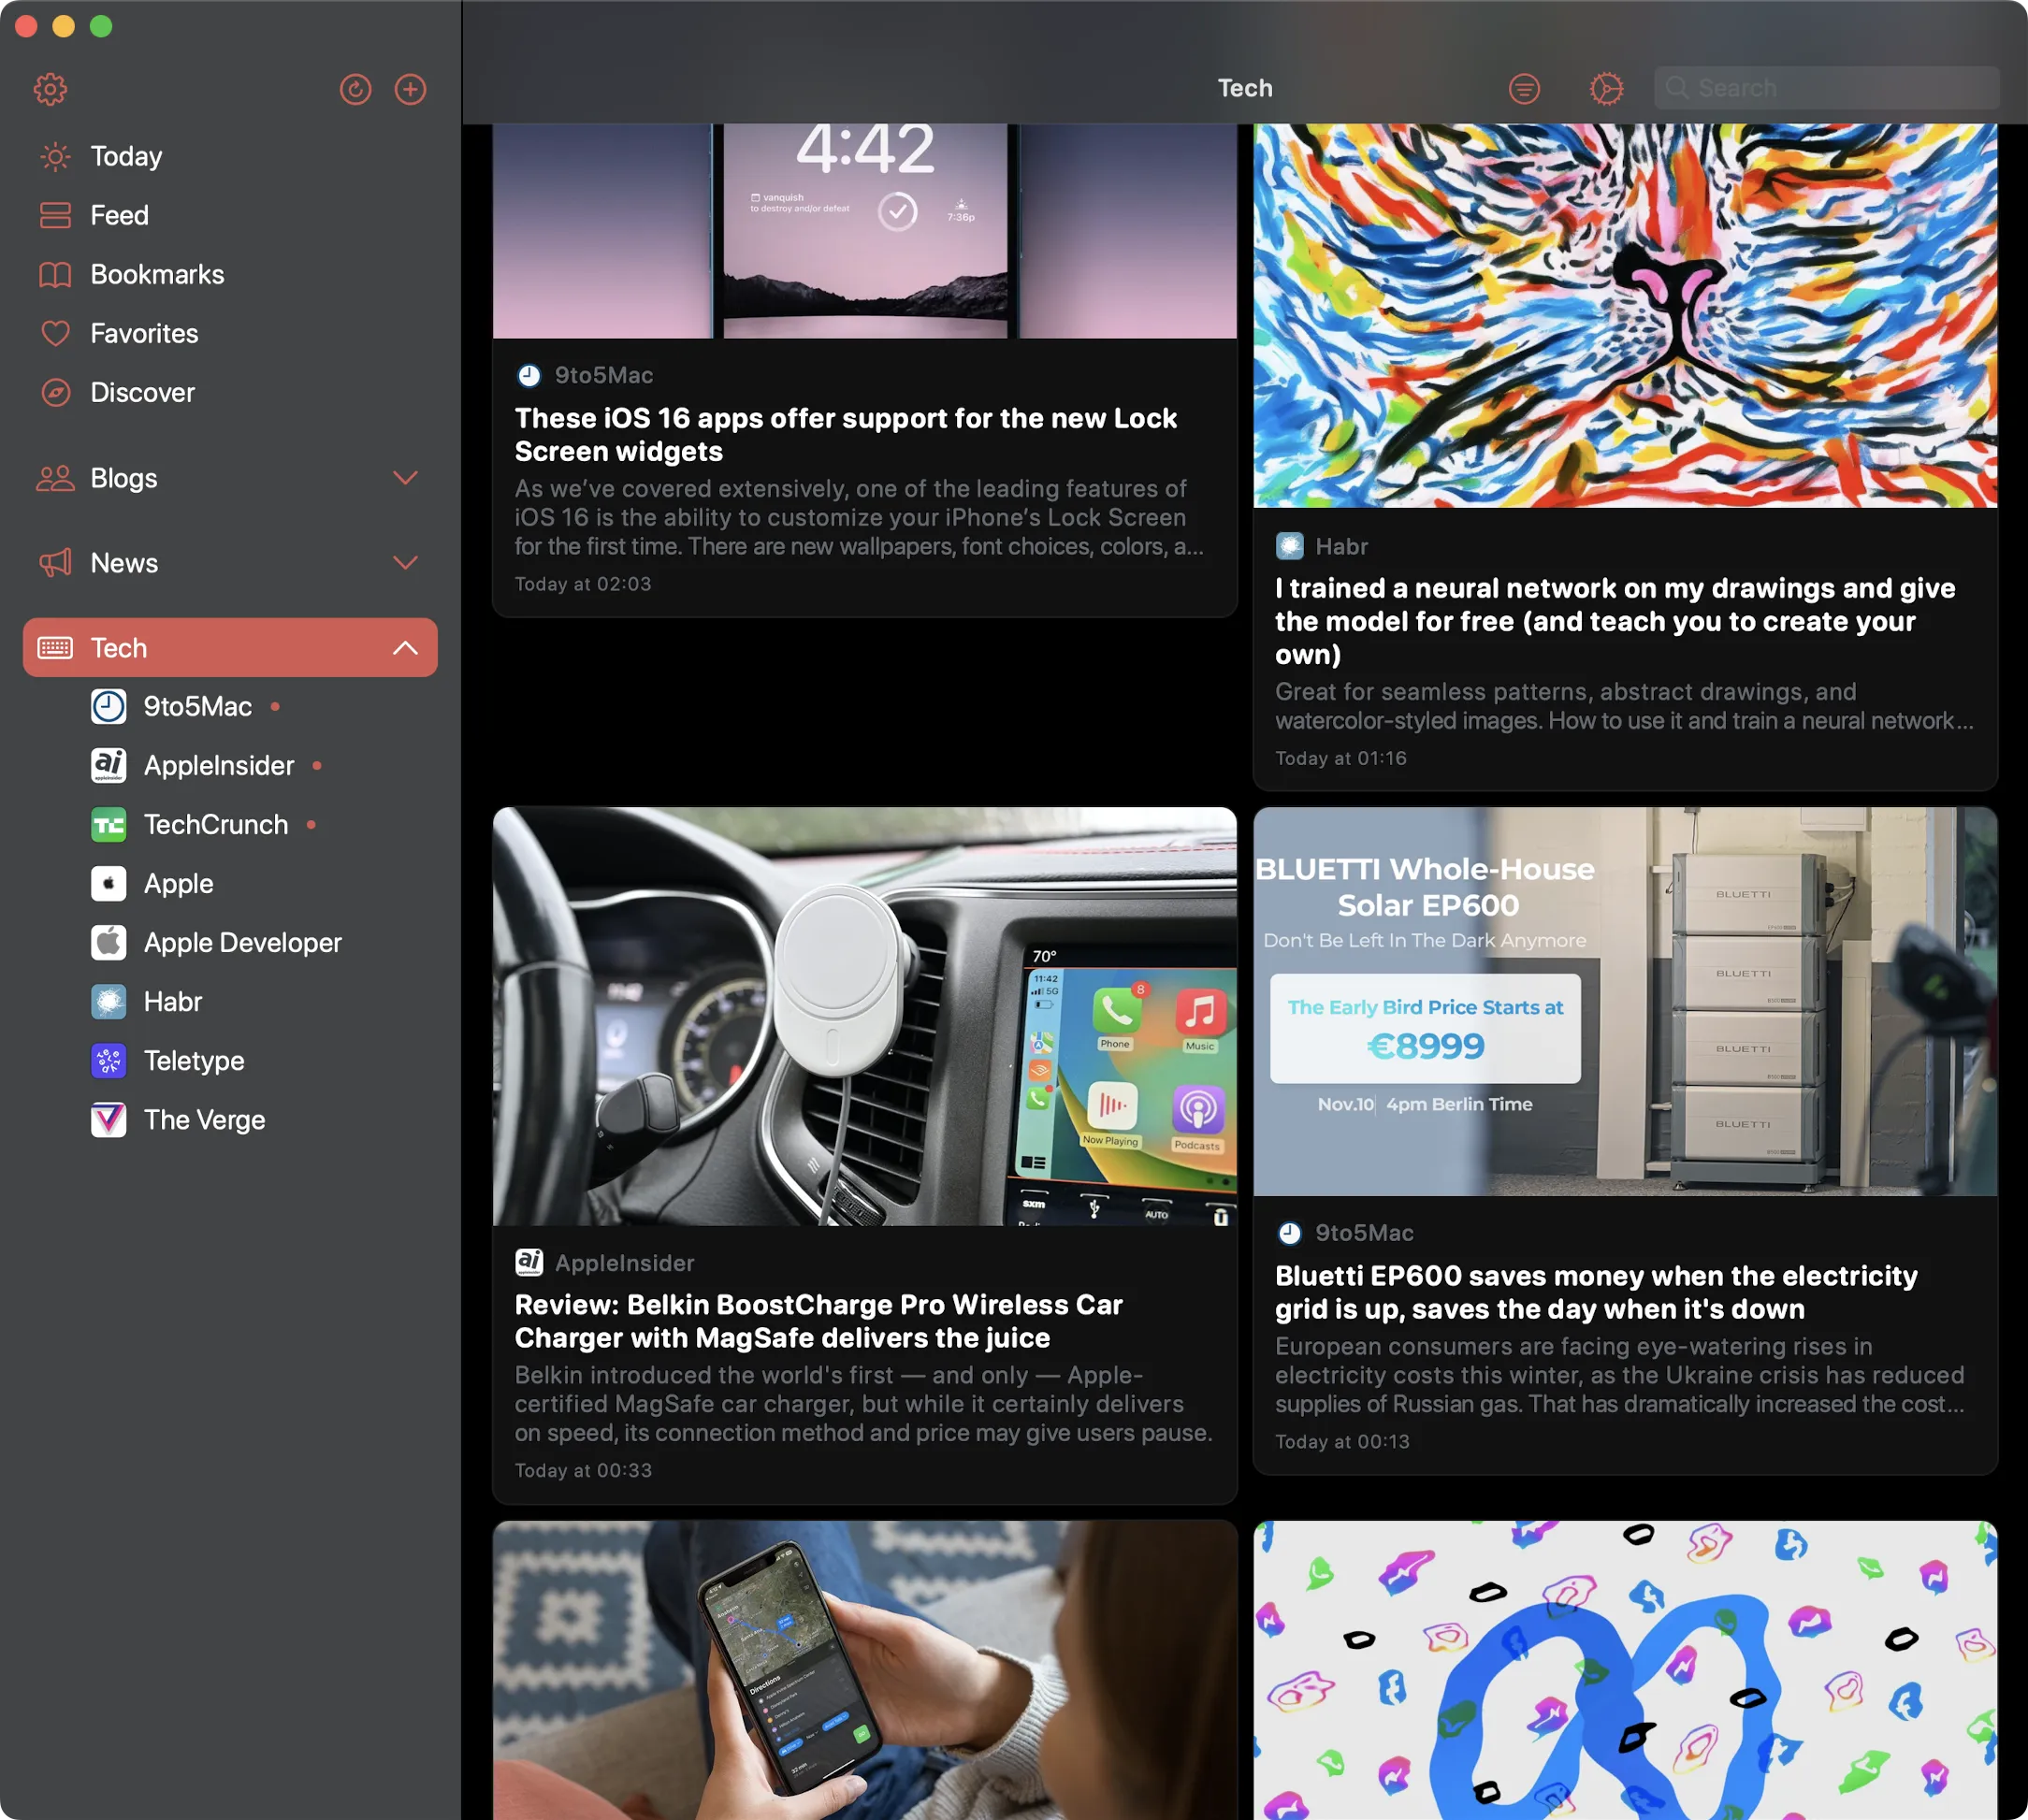The width and height of the screenshot is (2028, 1820).
Task: Select the Apple Developer feed label
Action: (x=243, y=943)
